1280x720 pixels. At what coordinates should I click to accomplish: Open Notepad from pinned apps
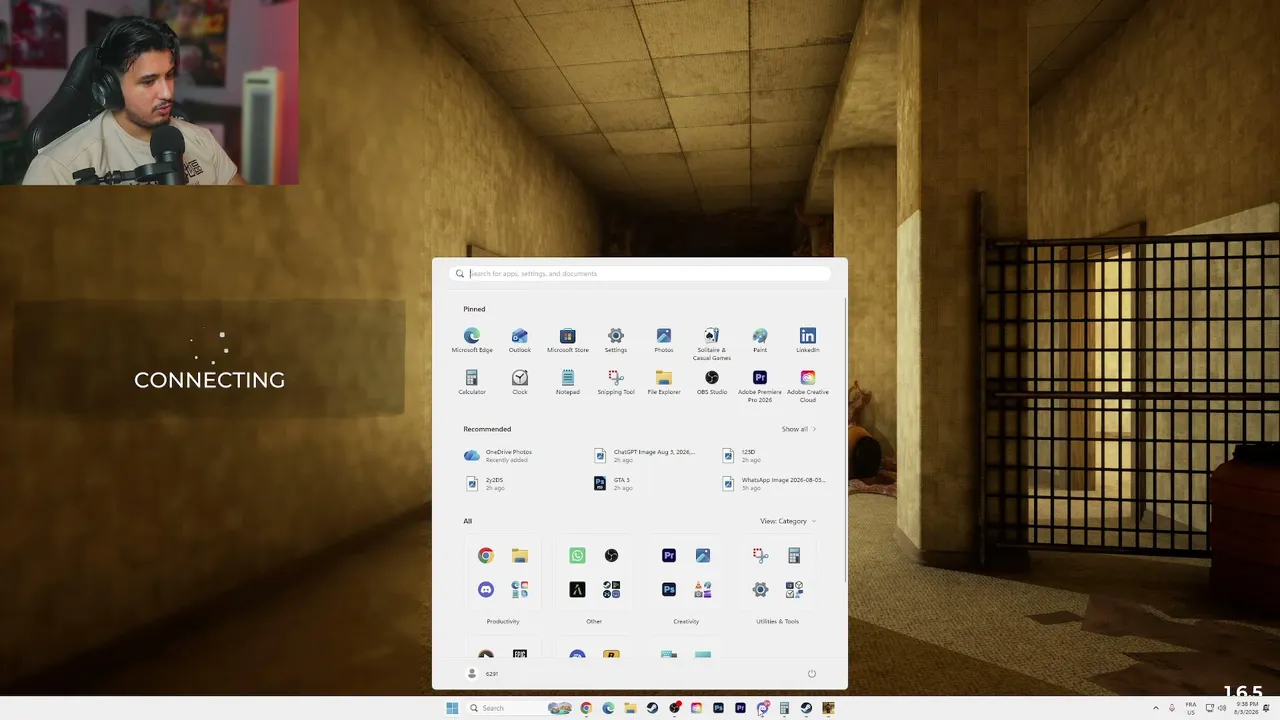coord(568,382)
